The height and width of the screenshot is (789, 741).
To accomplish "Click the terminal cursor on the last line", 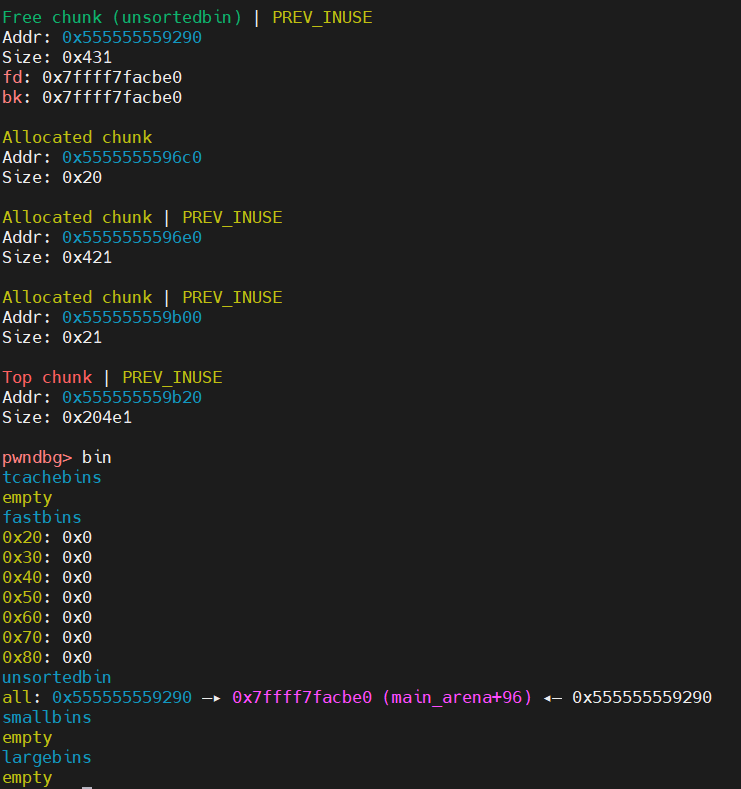I will [87, 785].
